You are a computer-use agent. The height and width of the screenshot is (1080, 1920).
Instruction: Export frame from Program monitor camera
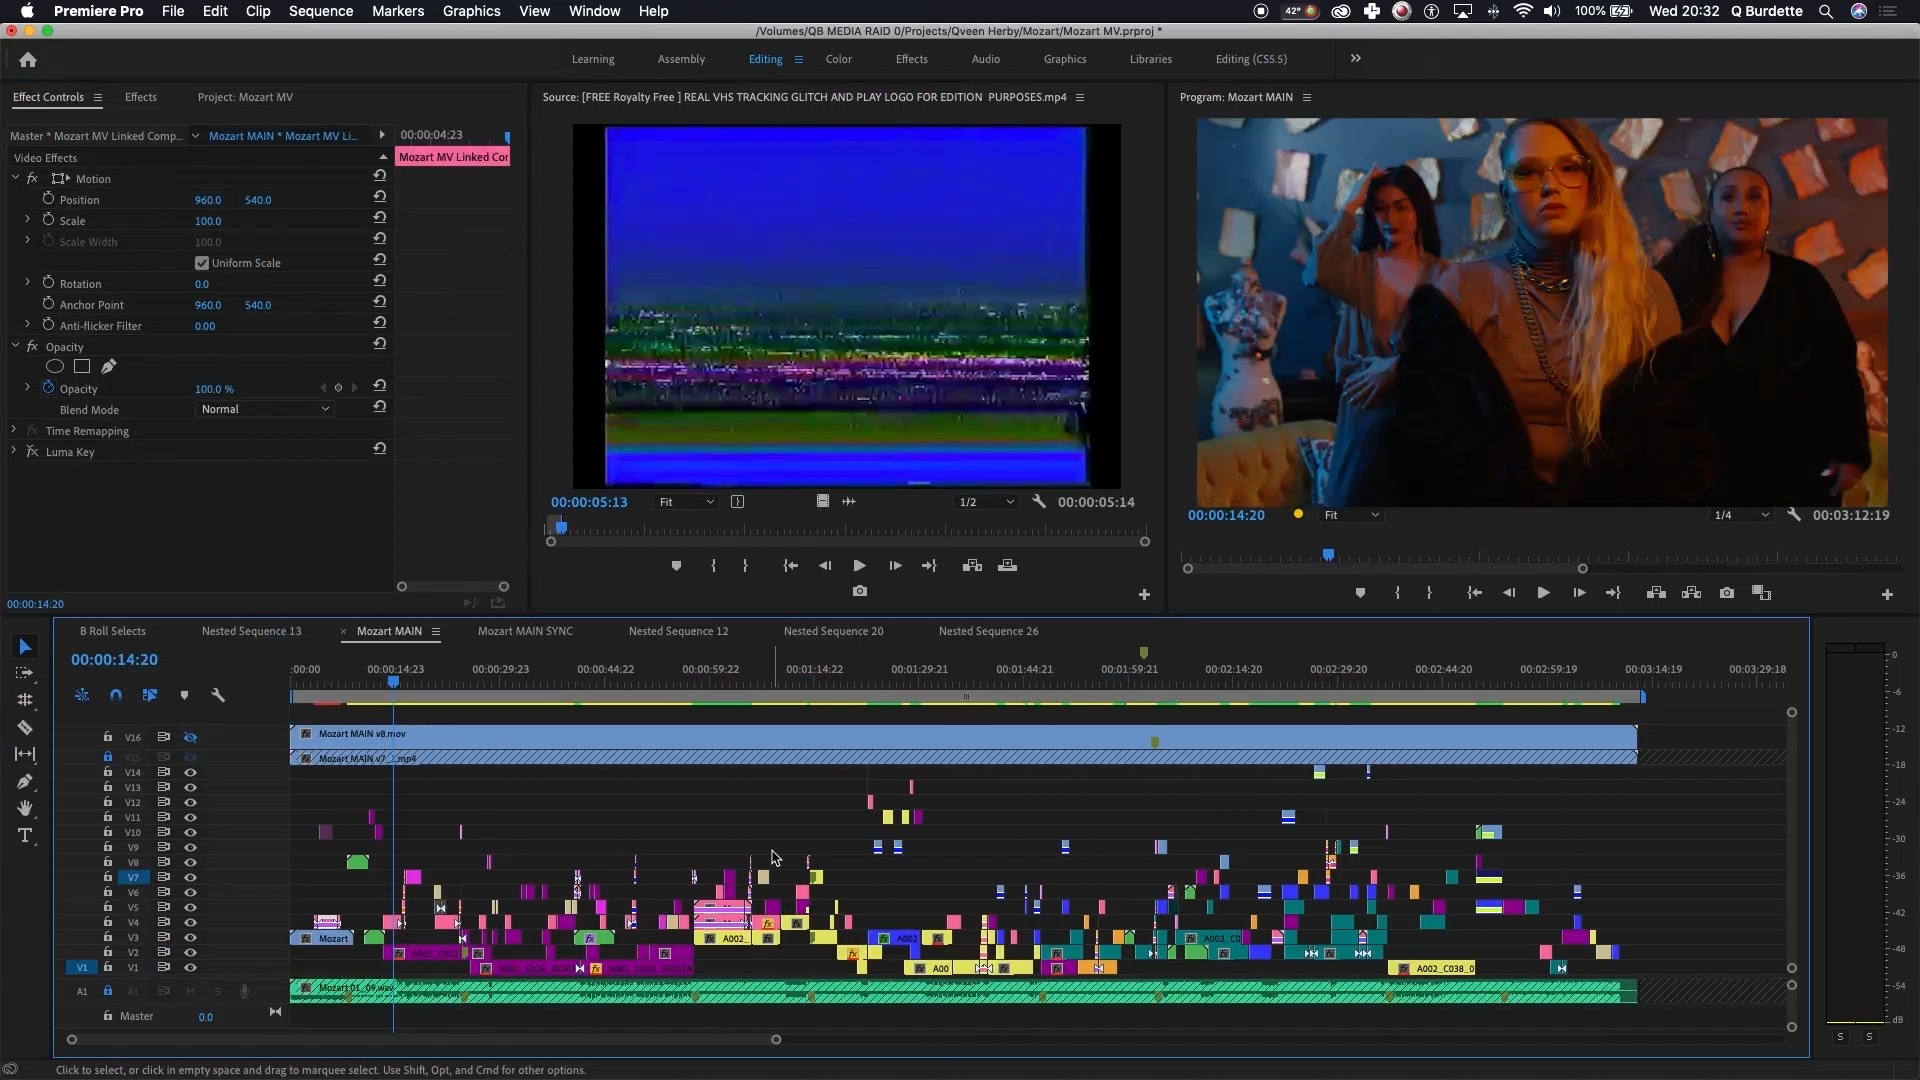point(1727,593)
